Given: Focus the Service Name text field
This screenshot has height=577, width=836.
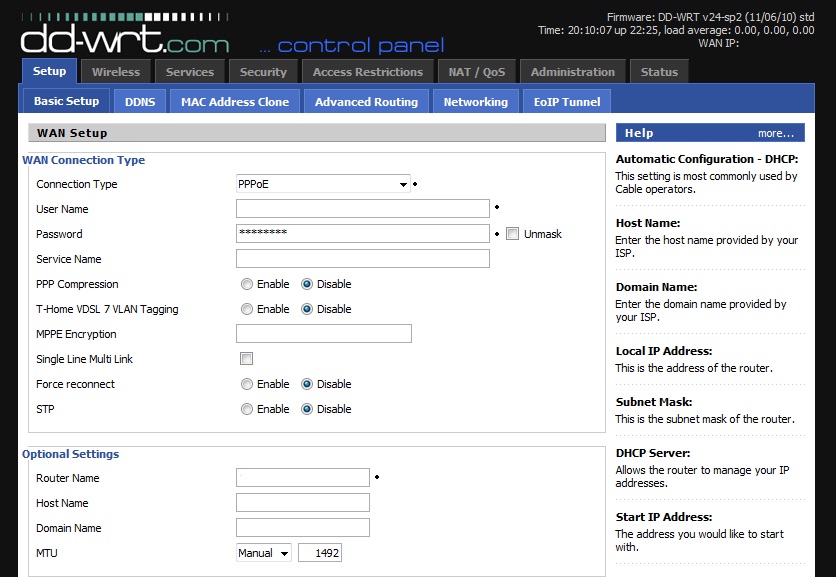Looking at the screenshot, I should click(363, 259).
